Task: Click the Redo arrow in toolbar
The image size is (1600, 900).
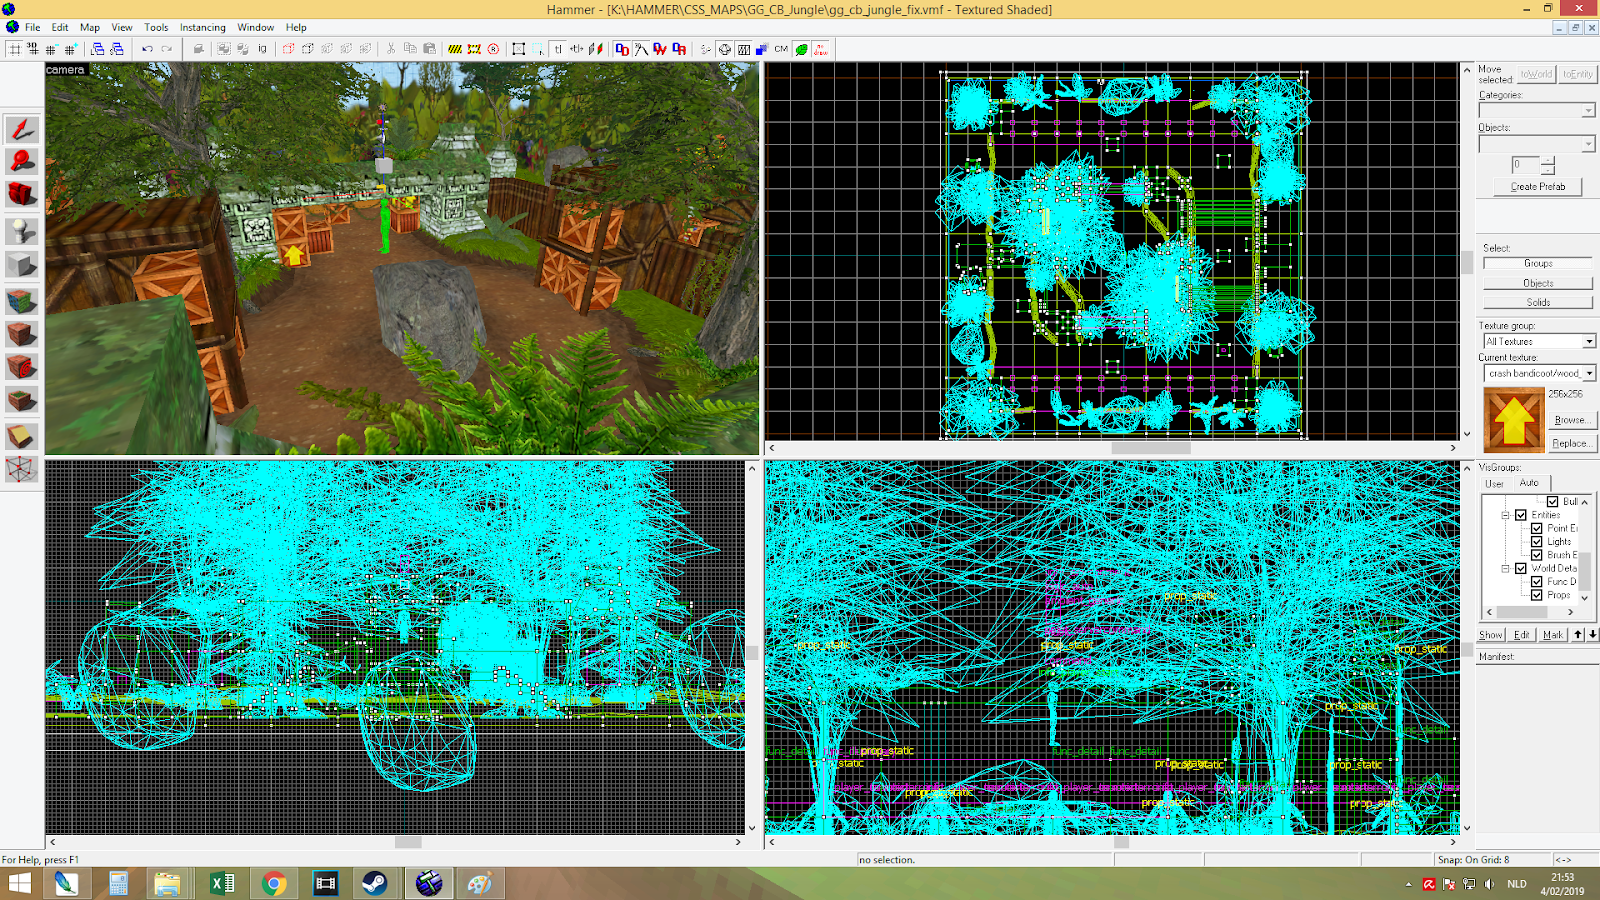Action: [x=166, y=49]
